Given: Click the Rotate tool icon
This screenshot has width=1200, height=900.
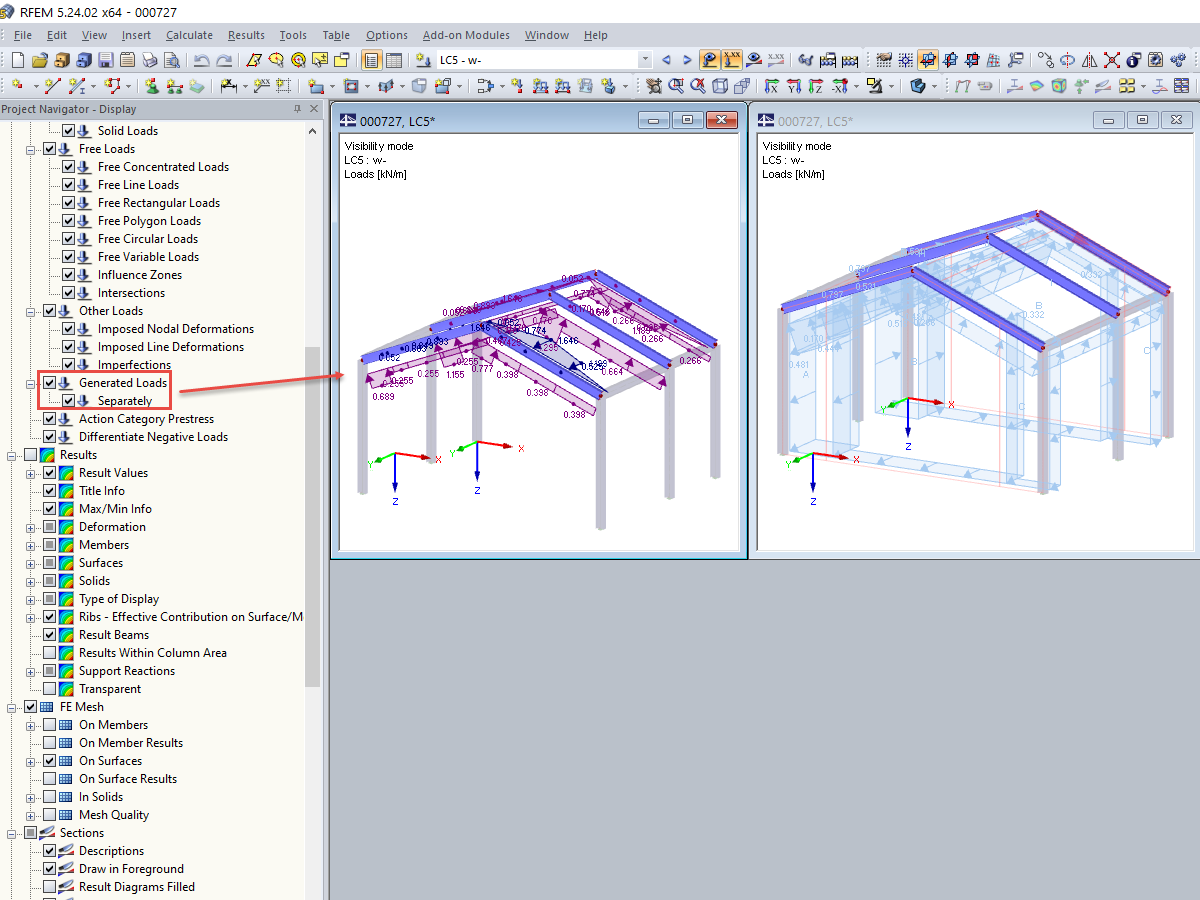Looking at the screenshot, I should tap(1068, 60).
